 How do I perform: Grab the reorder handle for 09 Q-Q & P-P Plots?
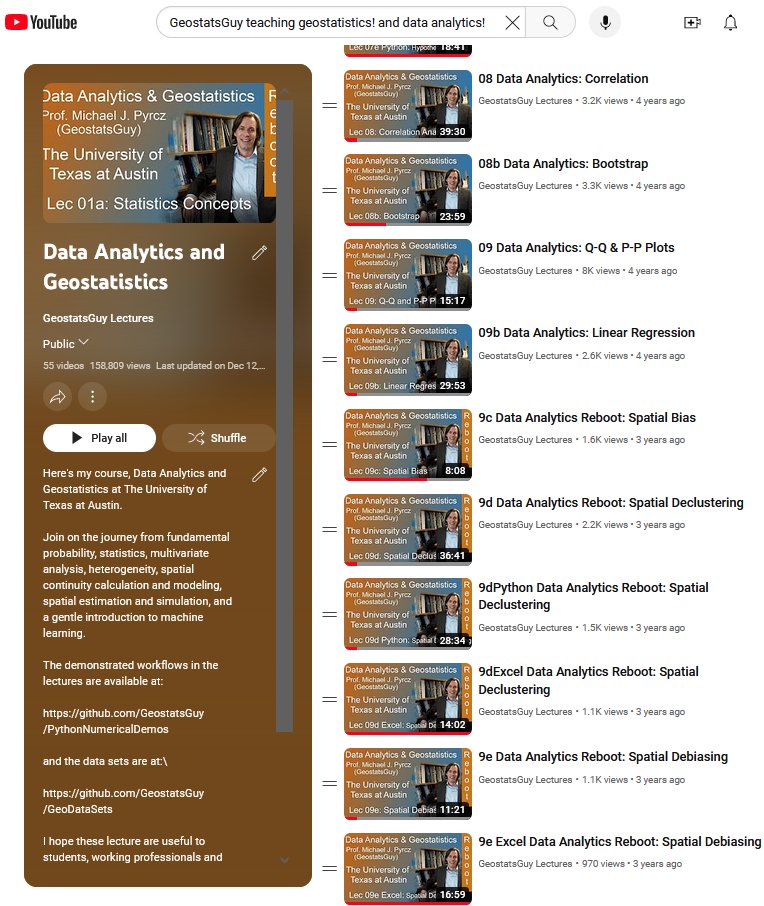point(329,275)
